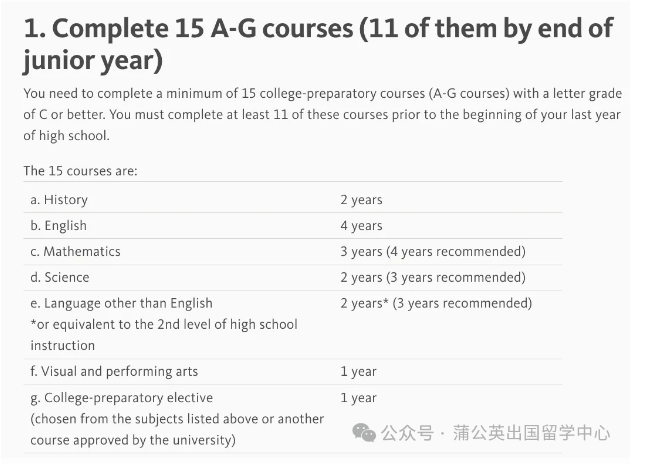Click the intro paragraph about letter grade C
The height and width of the screenshot is (464, 648).
click(x=322, y=114)
